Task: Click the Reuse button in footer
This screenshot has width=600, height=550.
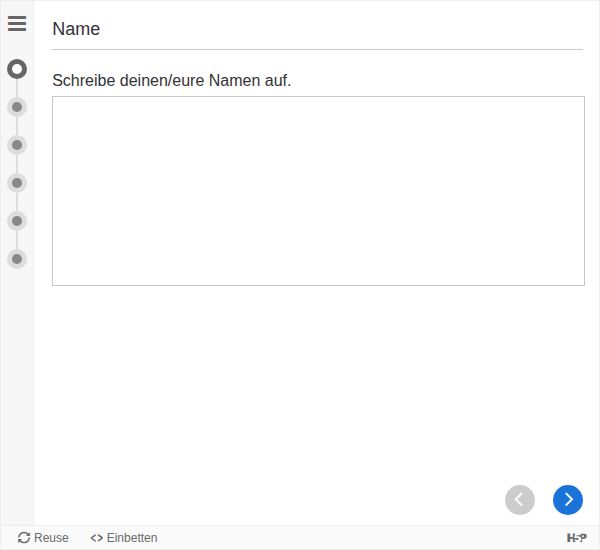Action: 43,538
